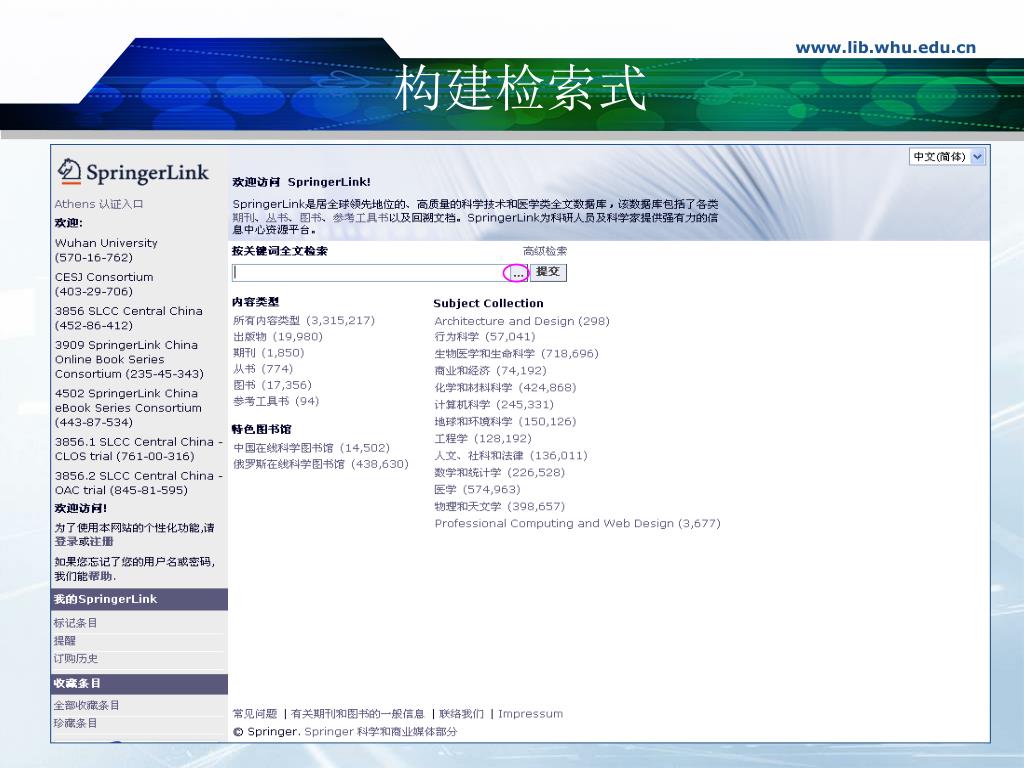Open Architecture and Design (298) collection

522,321
